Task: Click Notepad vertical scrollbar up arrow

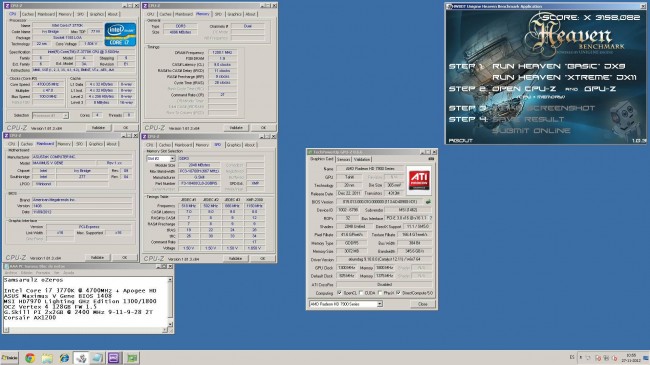Action: point(170,280)
